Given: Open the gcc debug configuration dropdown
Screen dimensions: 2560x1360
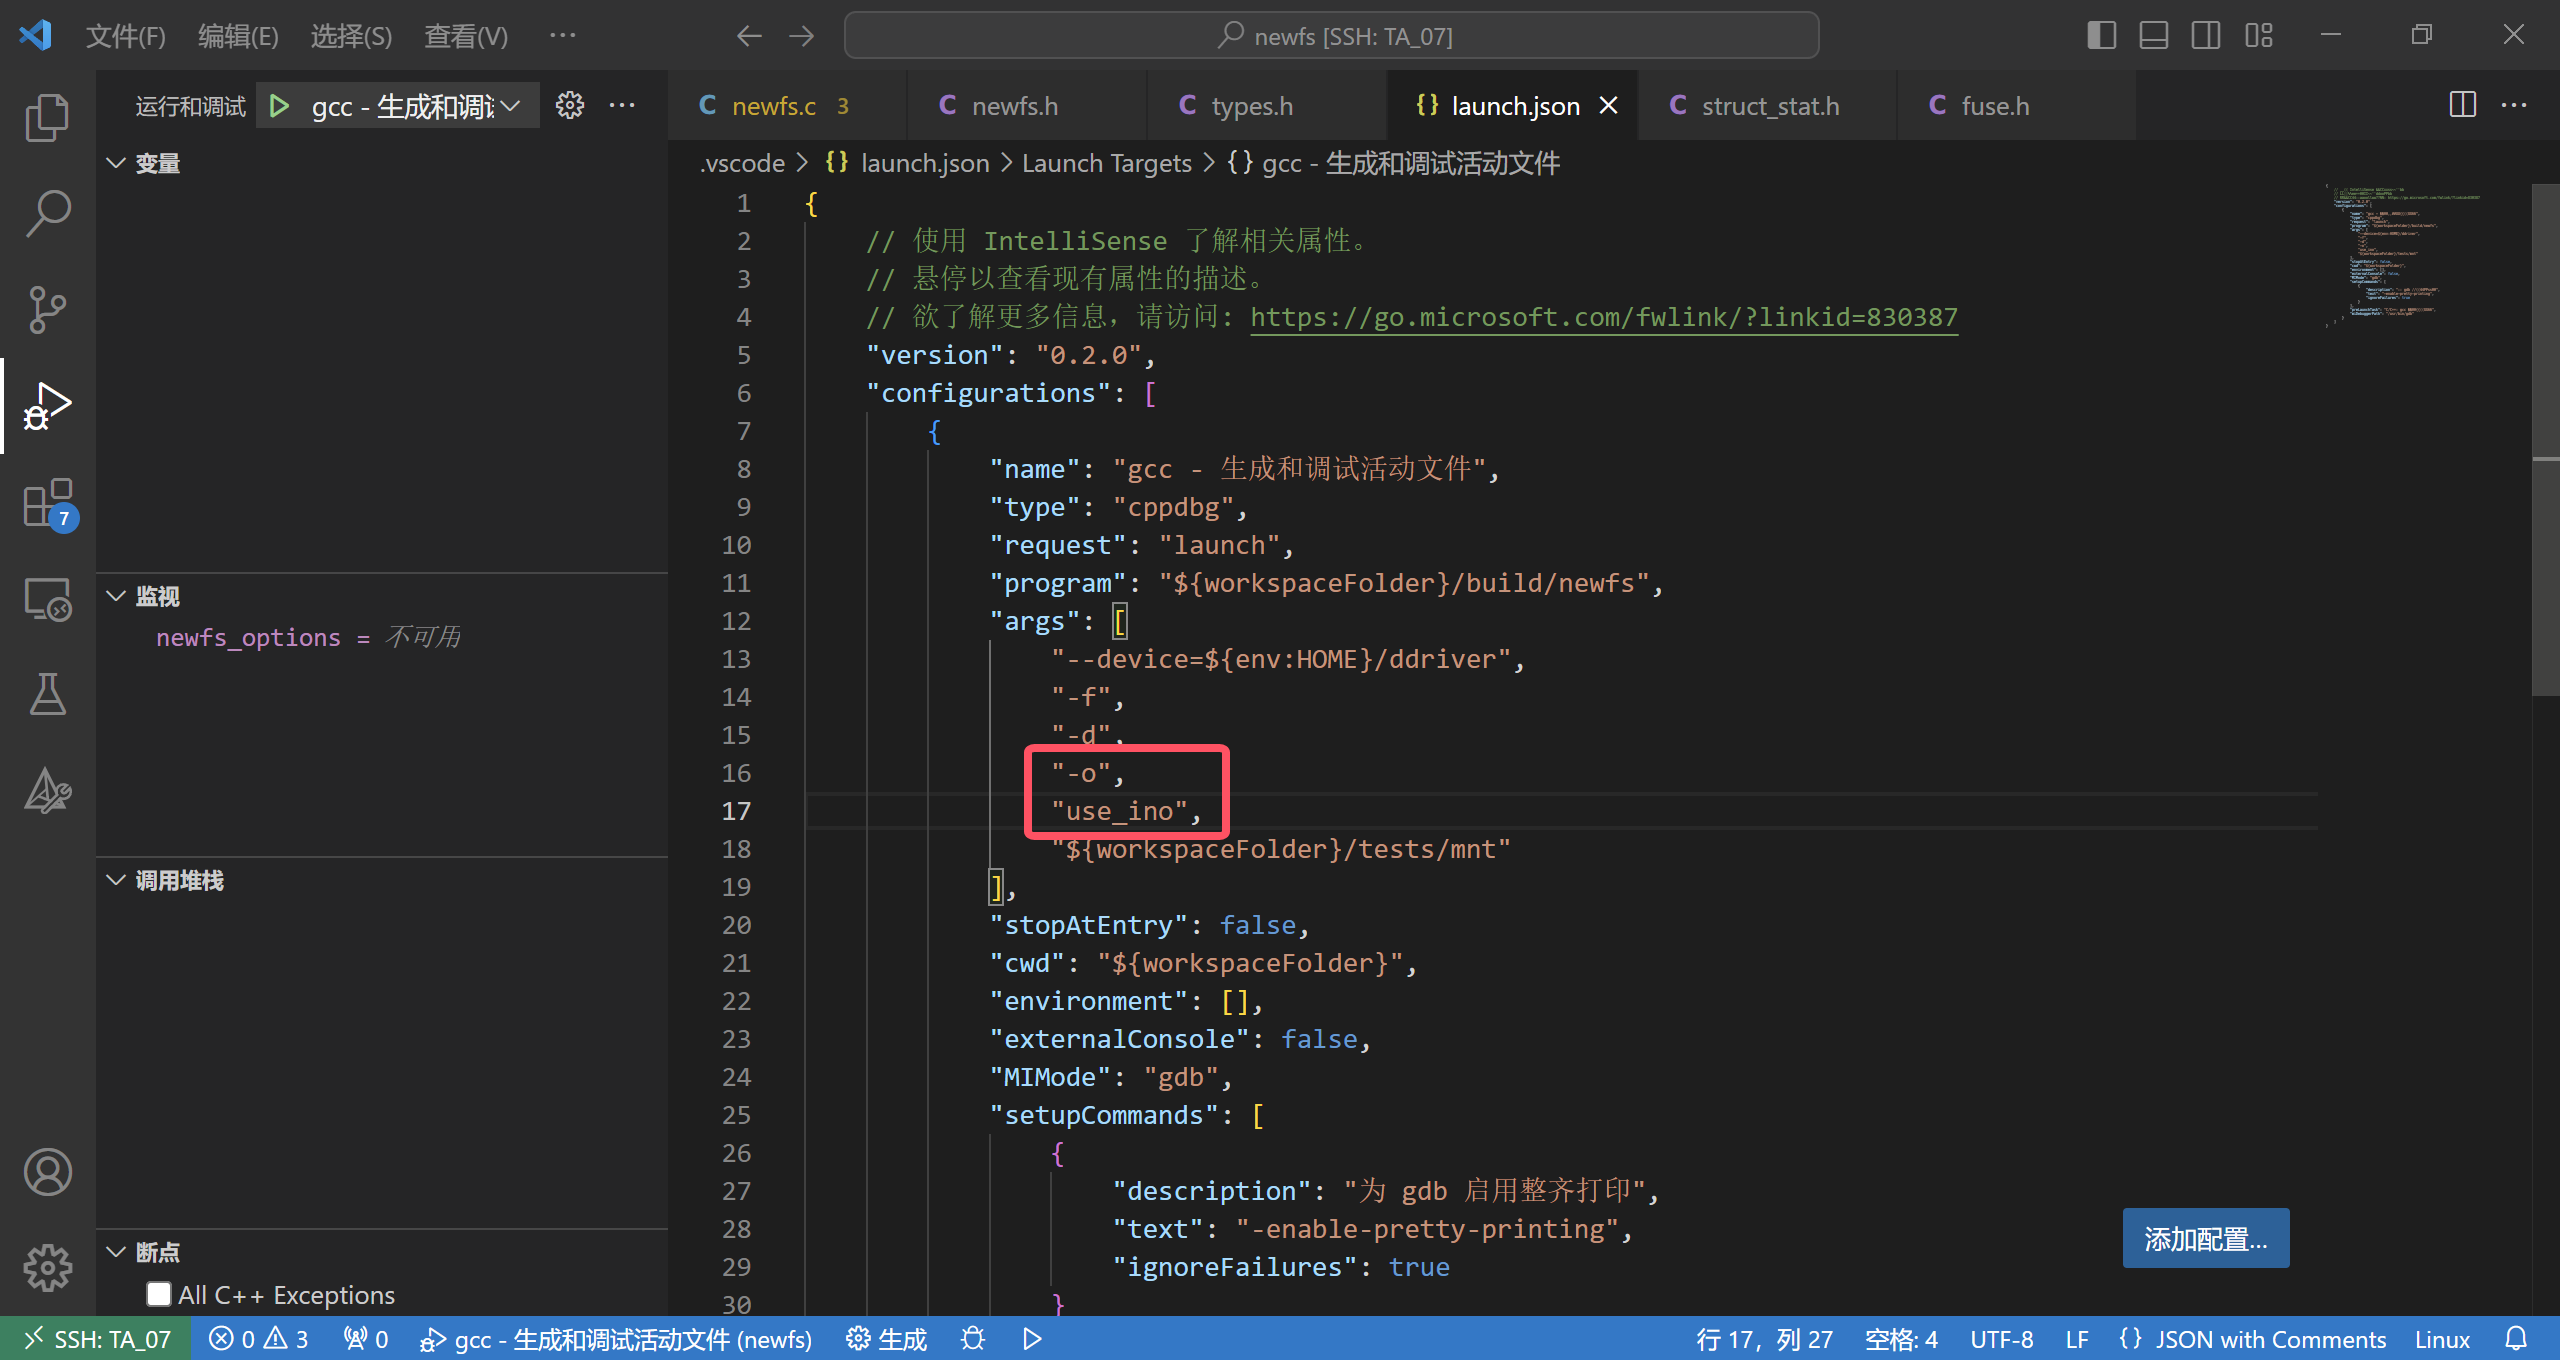Looking at the screenshot, I should point(416,106).
